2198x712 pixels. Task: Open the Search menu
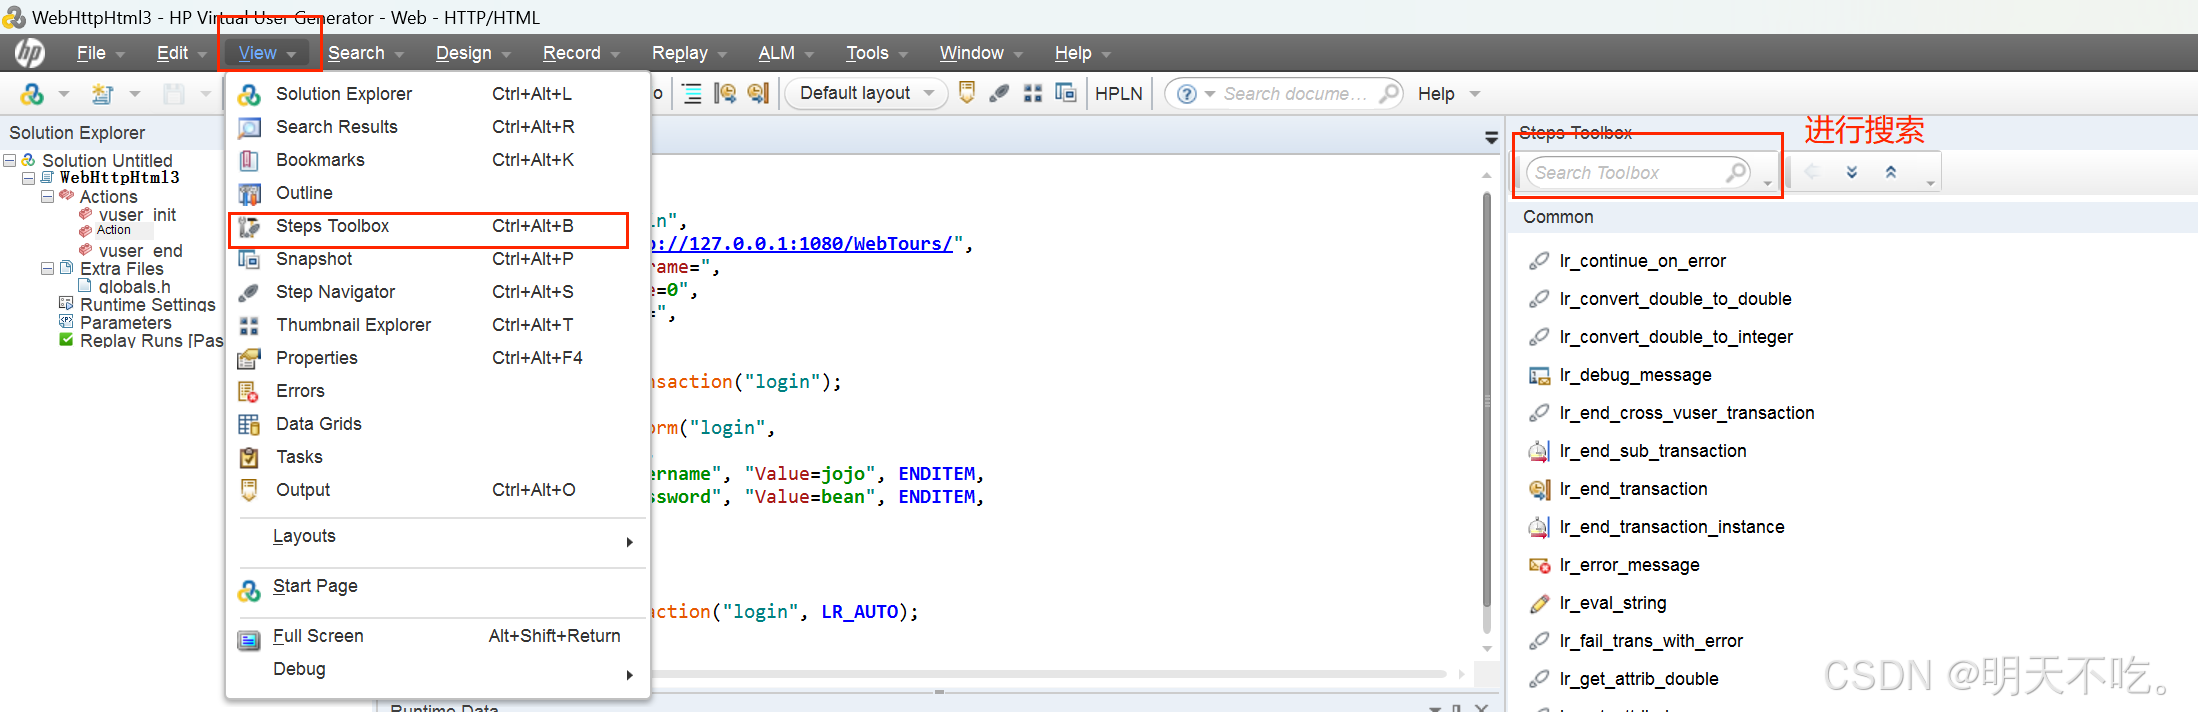point(365,53)
